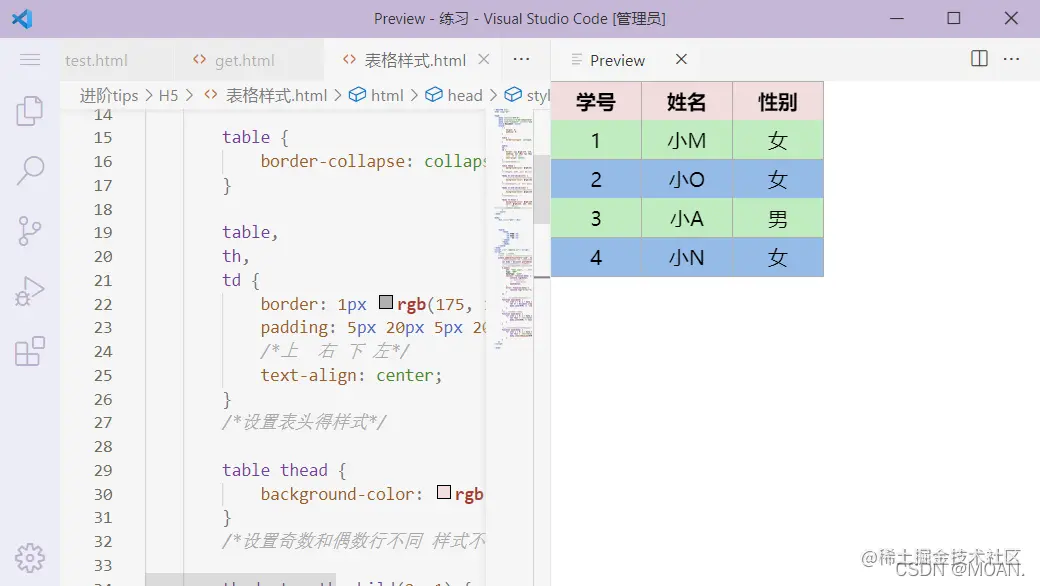The image size is (1040, 586).
Task: Click the 学号 table header in preview
Action: tap(596, 102)
